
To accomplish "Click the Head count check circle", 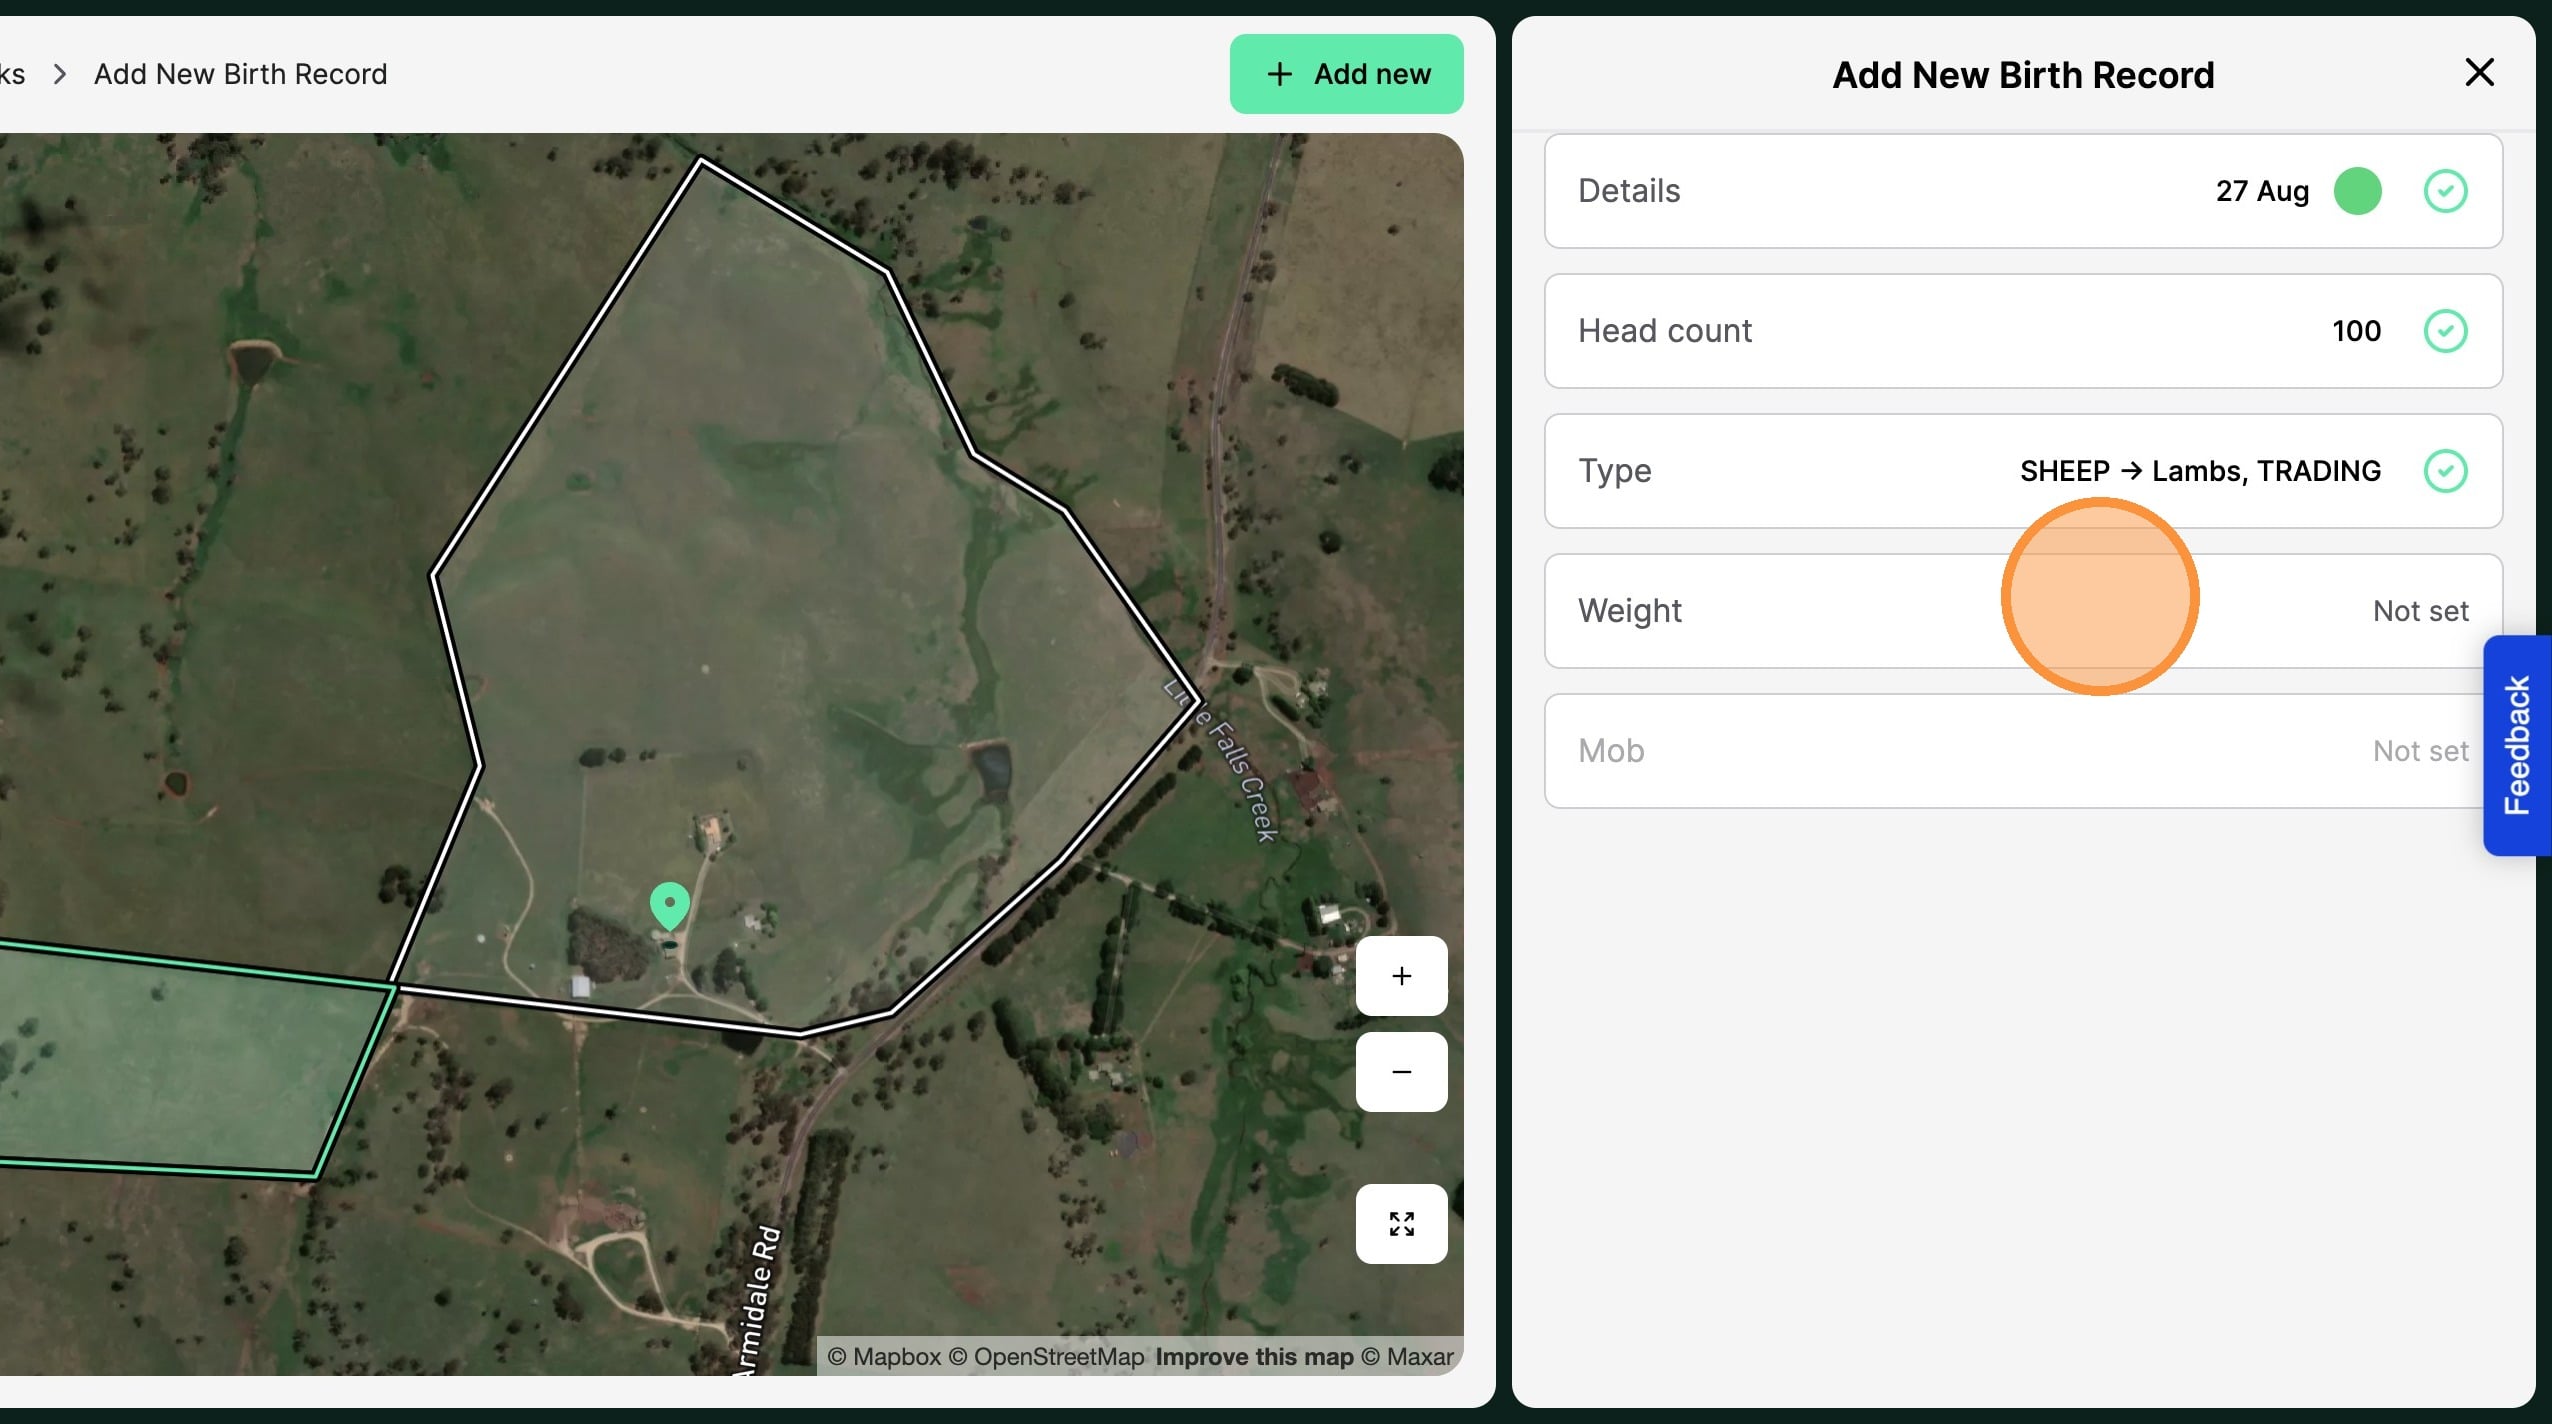I will coord(2445,331).
